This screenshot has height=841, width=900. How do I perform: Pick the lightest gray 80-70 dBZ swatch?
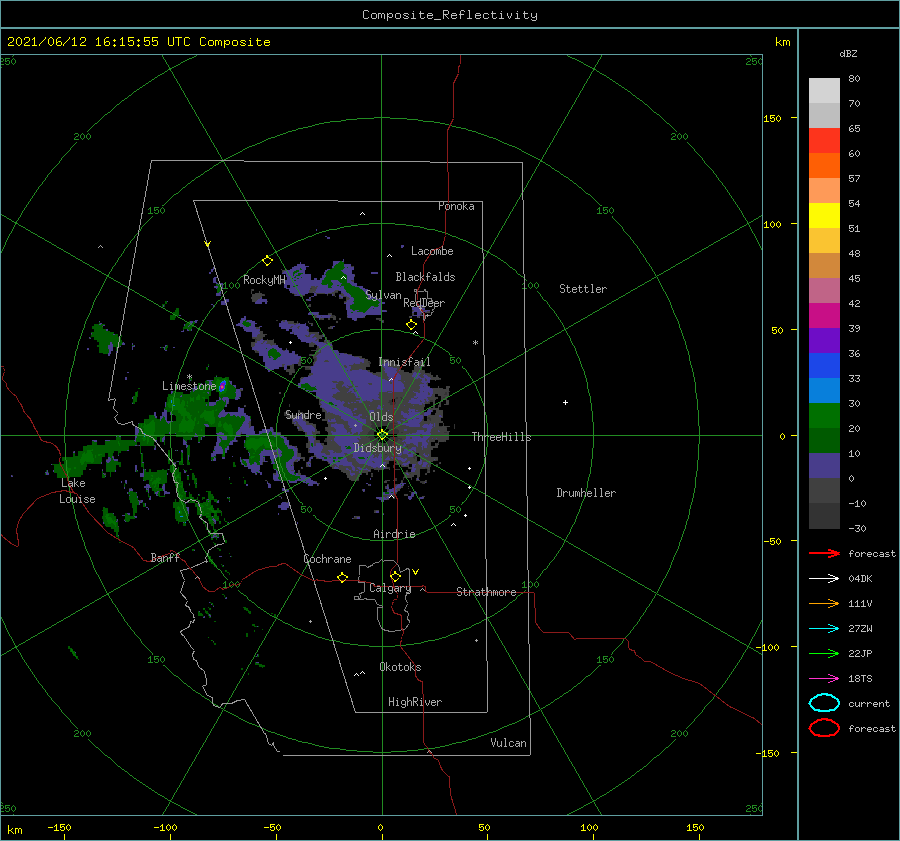824,91
